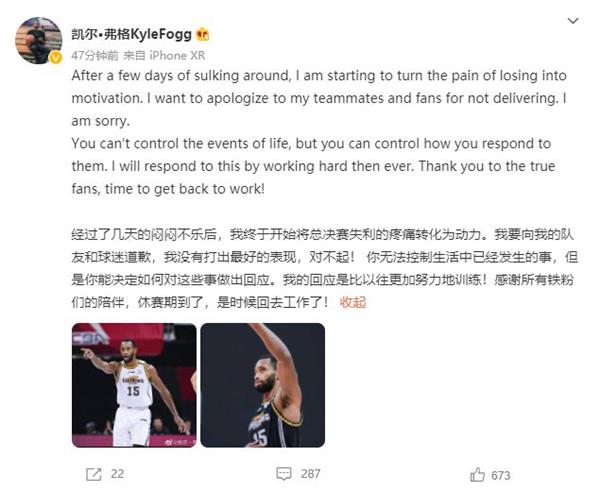Click the 来自 source label text
Image resolution: width=600 pixels, height=491 pixels.
point(134,55)
